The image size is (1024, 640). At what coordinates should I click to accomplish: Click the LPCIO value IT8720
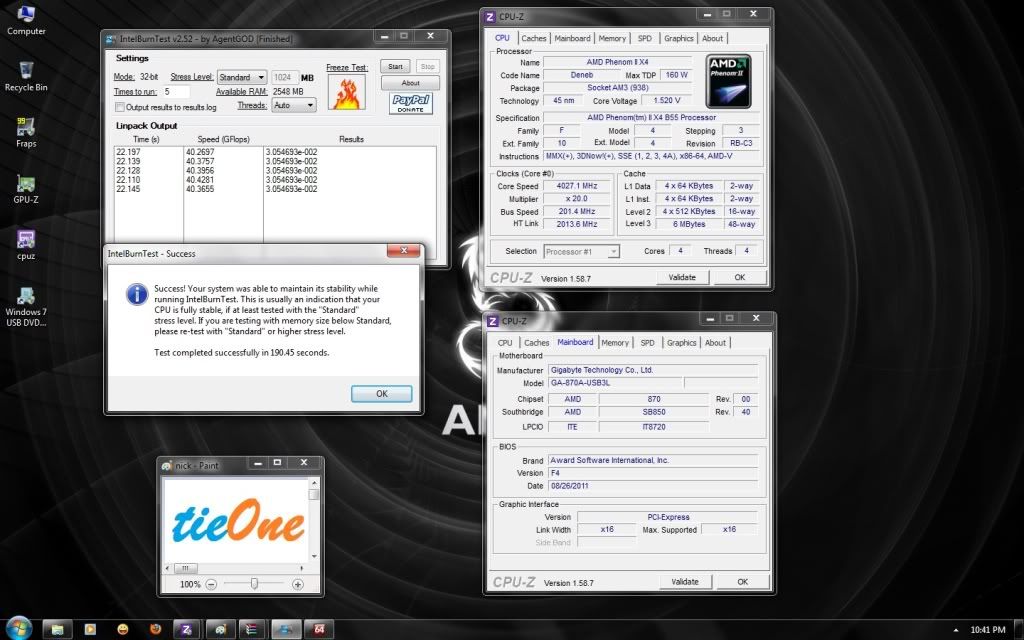click(654, 426)
